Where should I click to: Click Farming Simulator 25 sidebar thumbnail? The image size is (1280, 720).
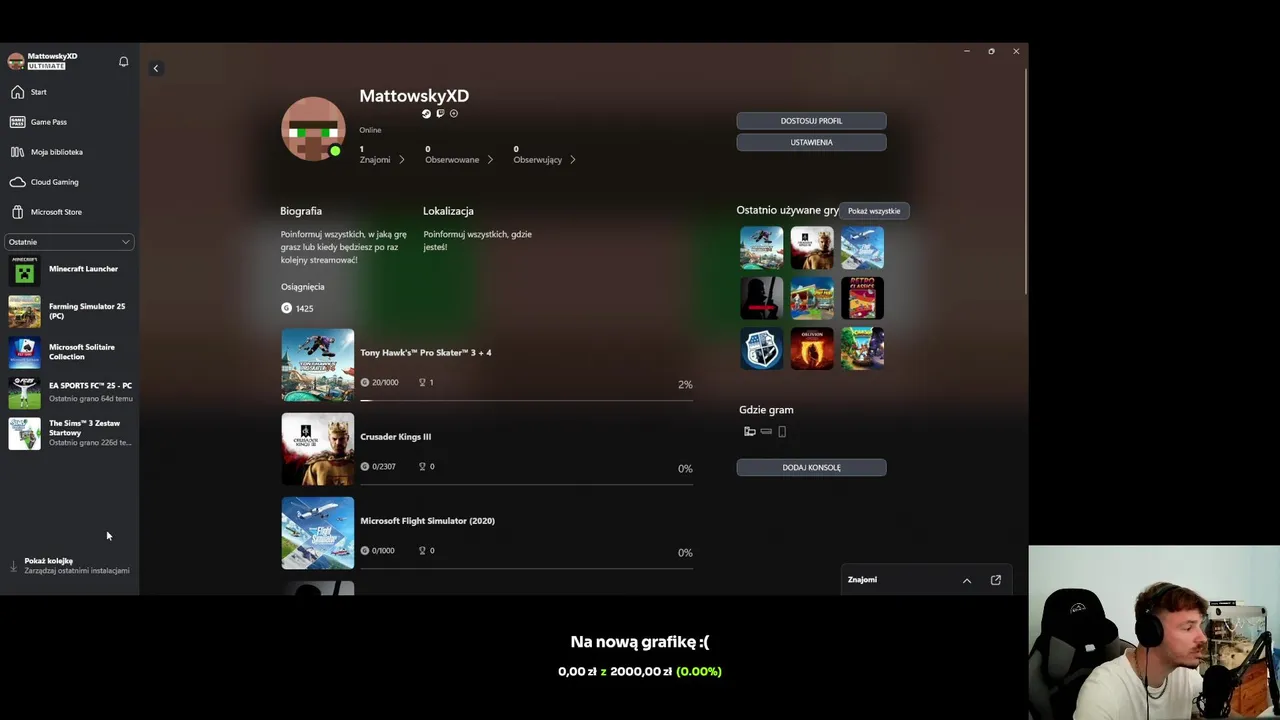point(25,311)
